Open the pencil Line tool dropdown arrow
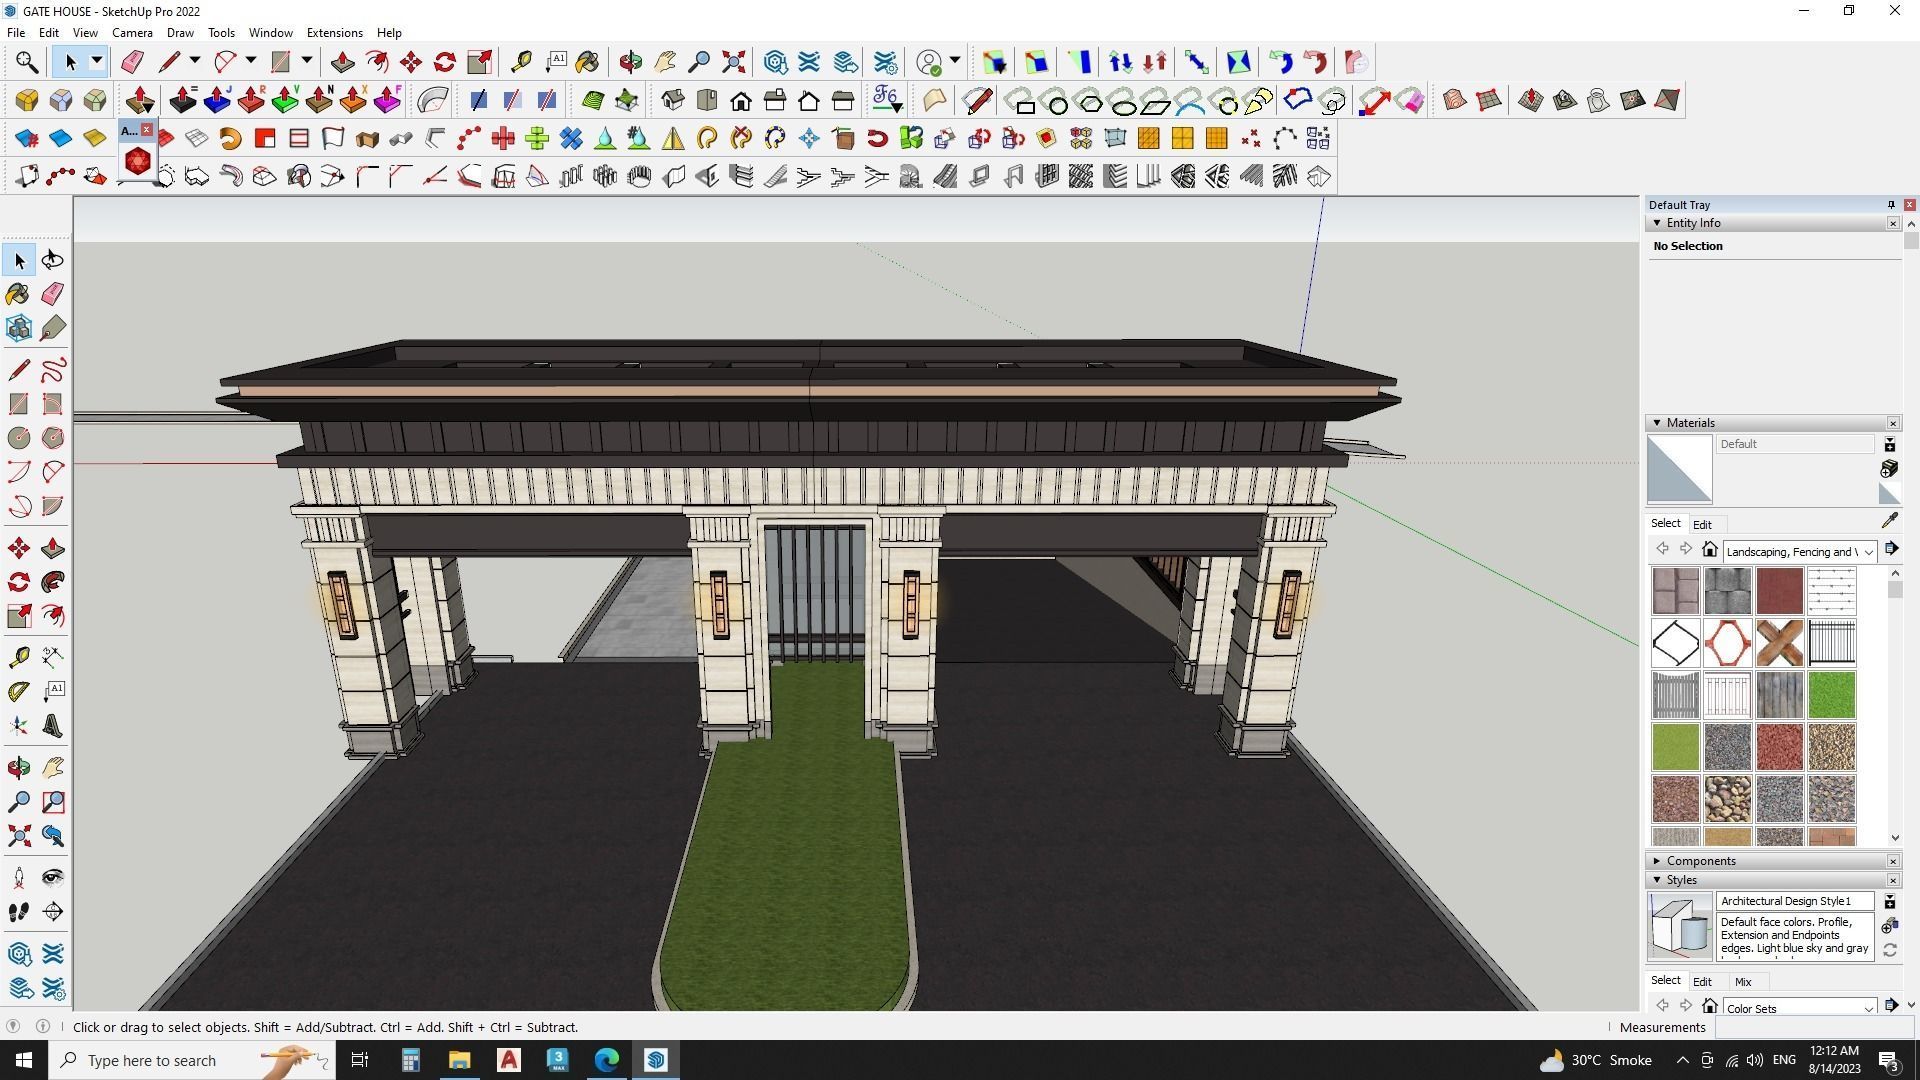 pyautogui.click(x=195, y=62)
